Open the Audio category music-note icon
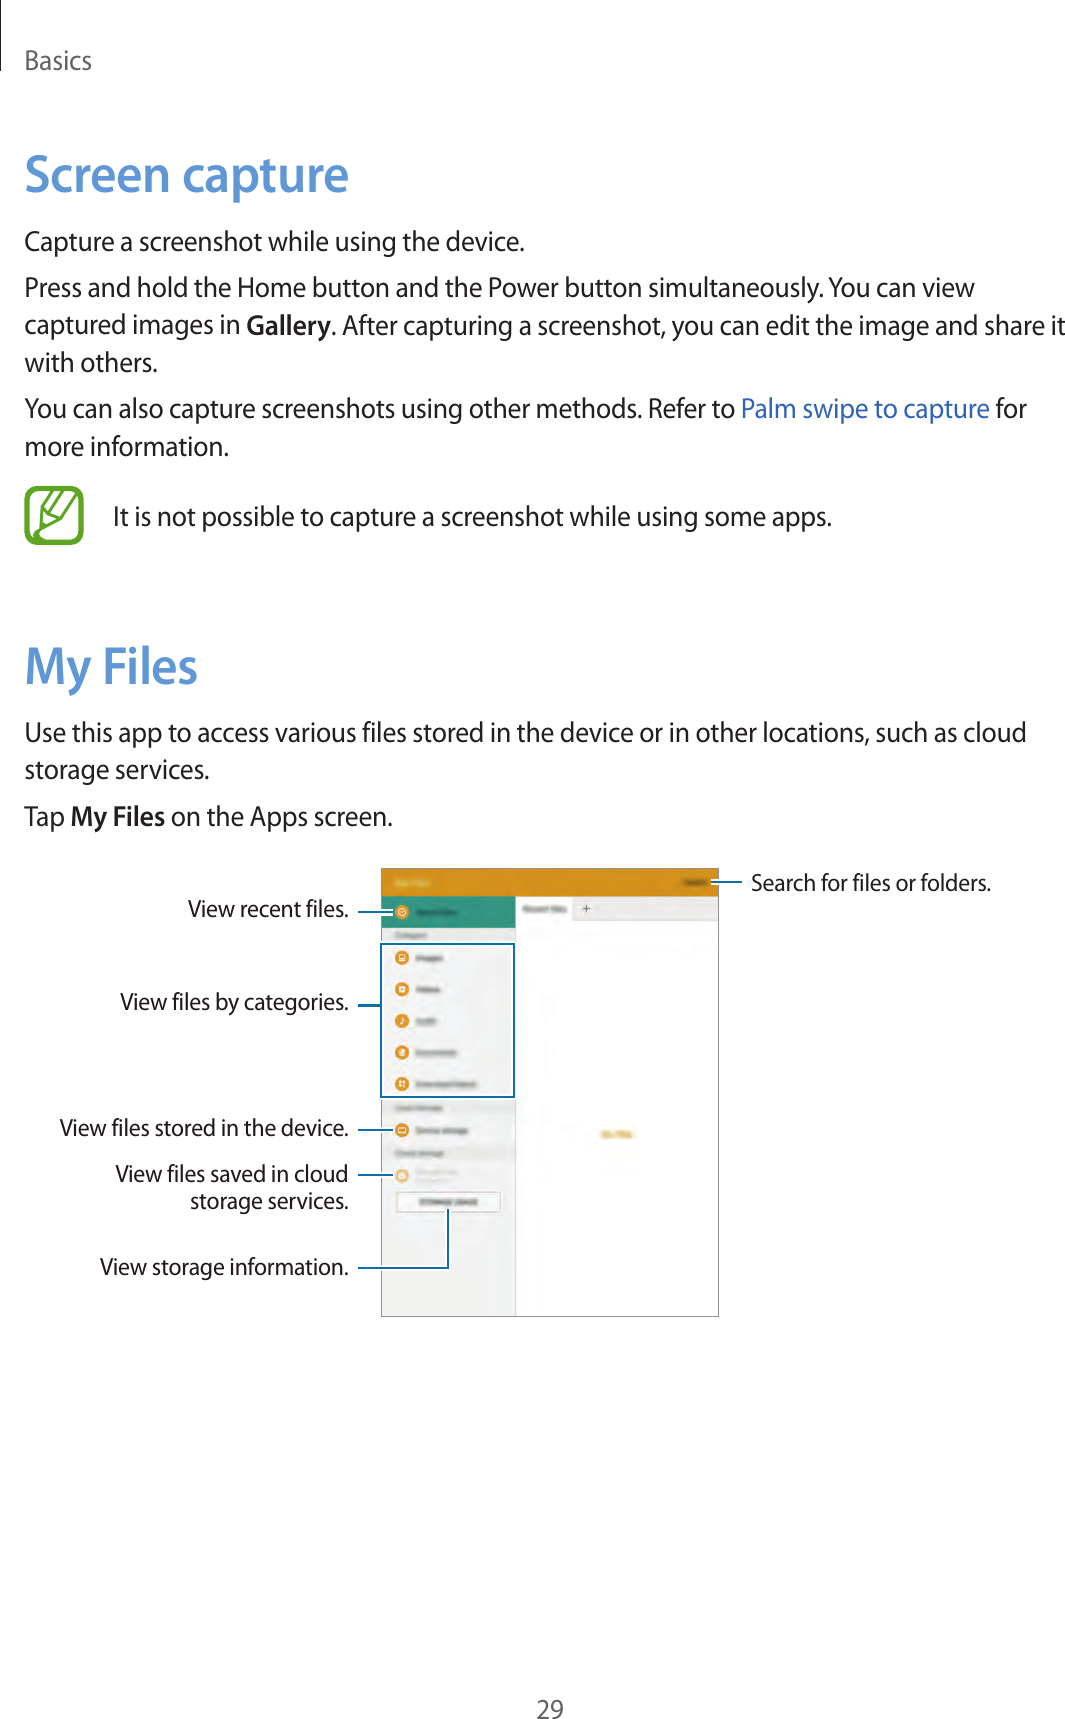The width and height of the screenshot is (1065, 1719). point(401,1021)
